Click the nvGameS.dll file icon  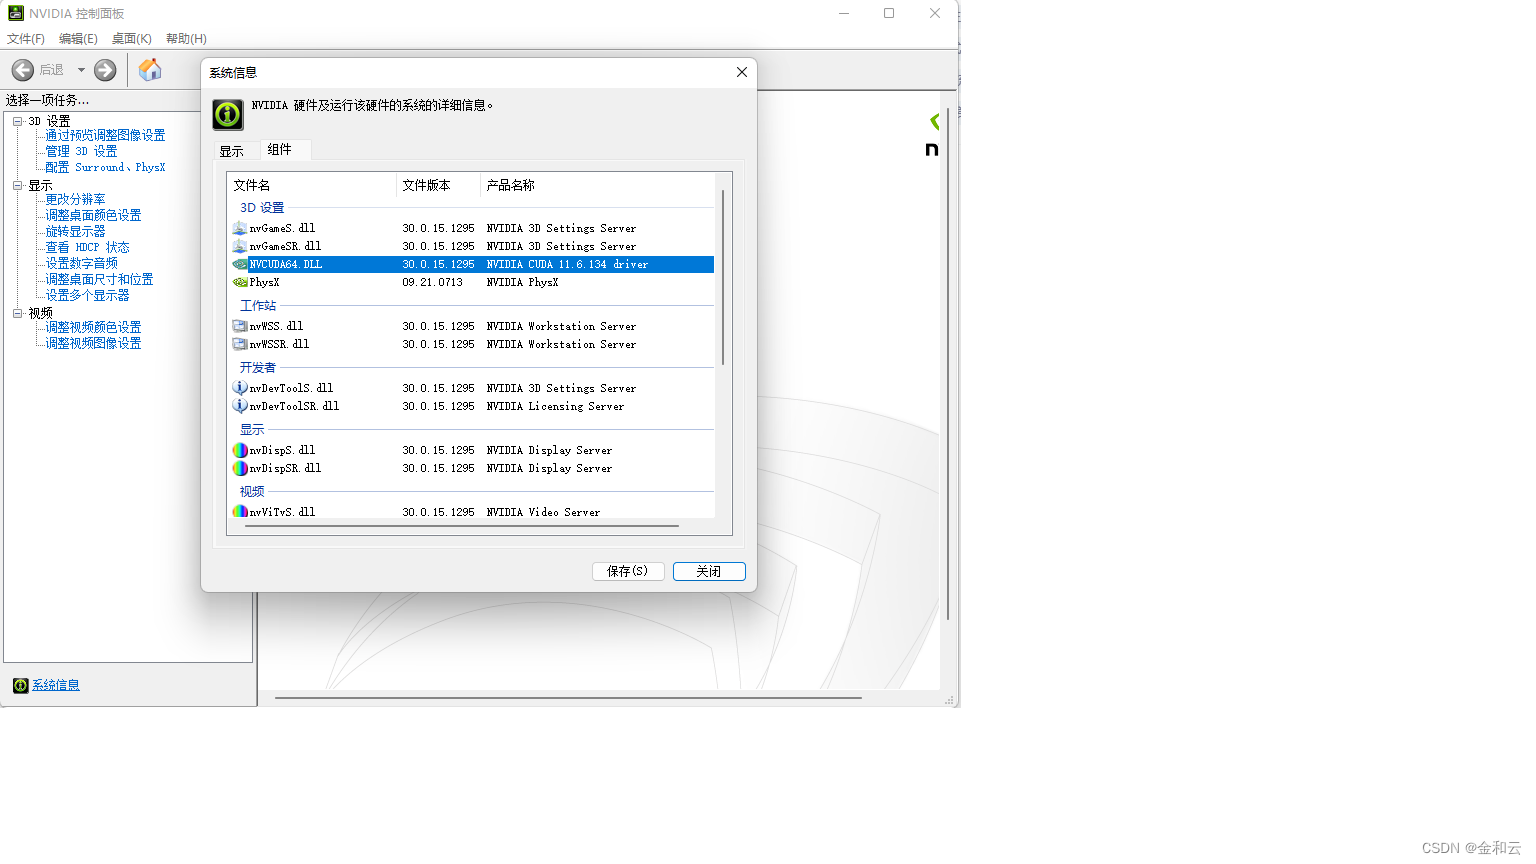(240, 228)
